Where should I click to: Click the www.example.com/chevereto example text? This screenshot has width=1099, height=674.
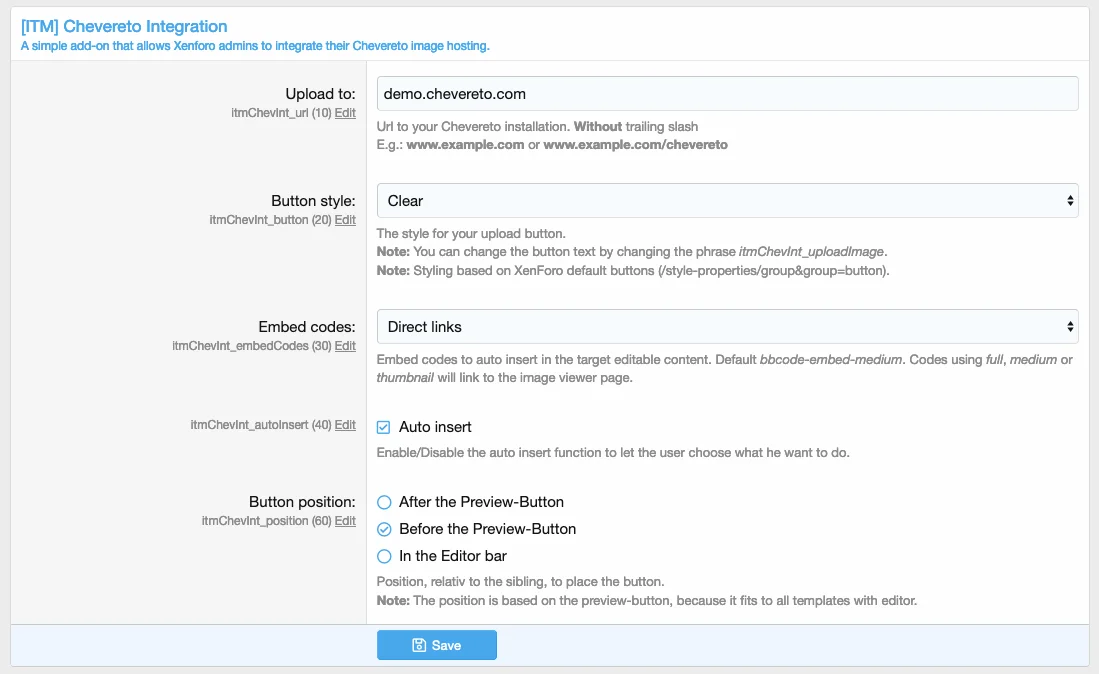[x=635, y=145]
